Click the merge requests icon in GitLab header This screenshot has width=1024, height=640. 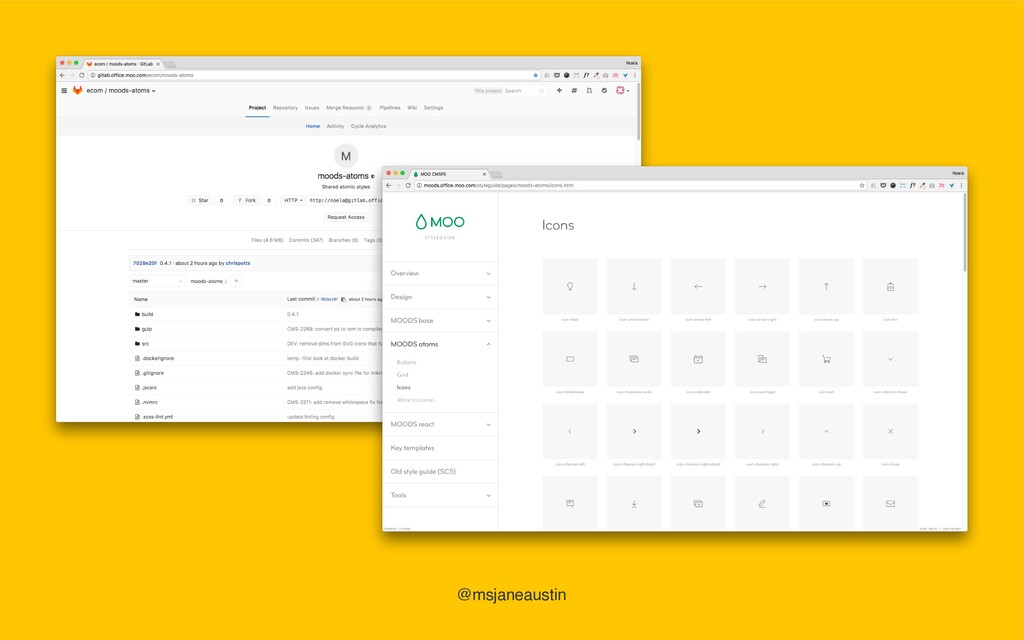coord(589,91)
